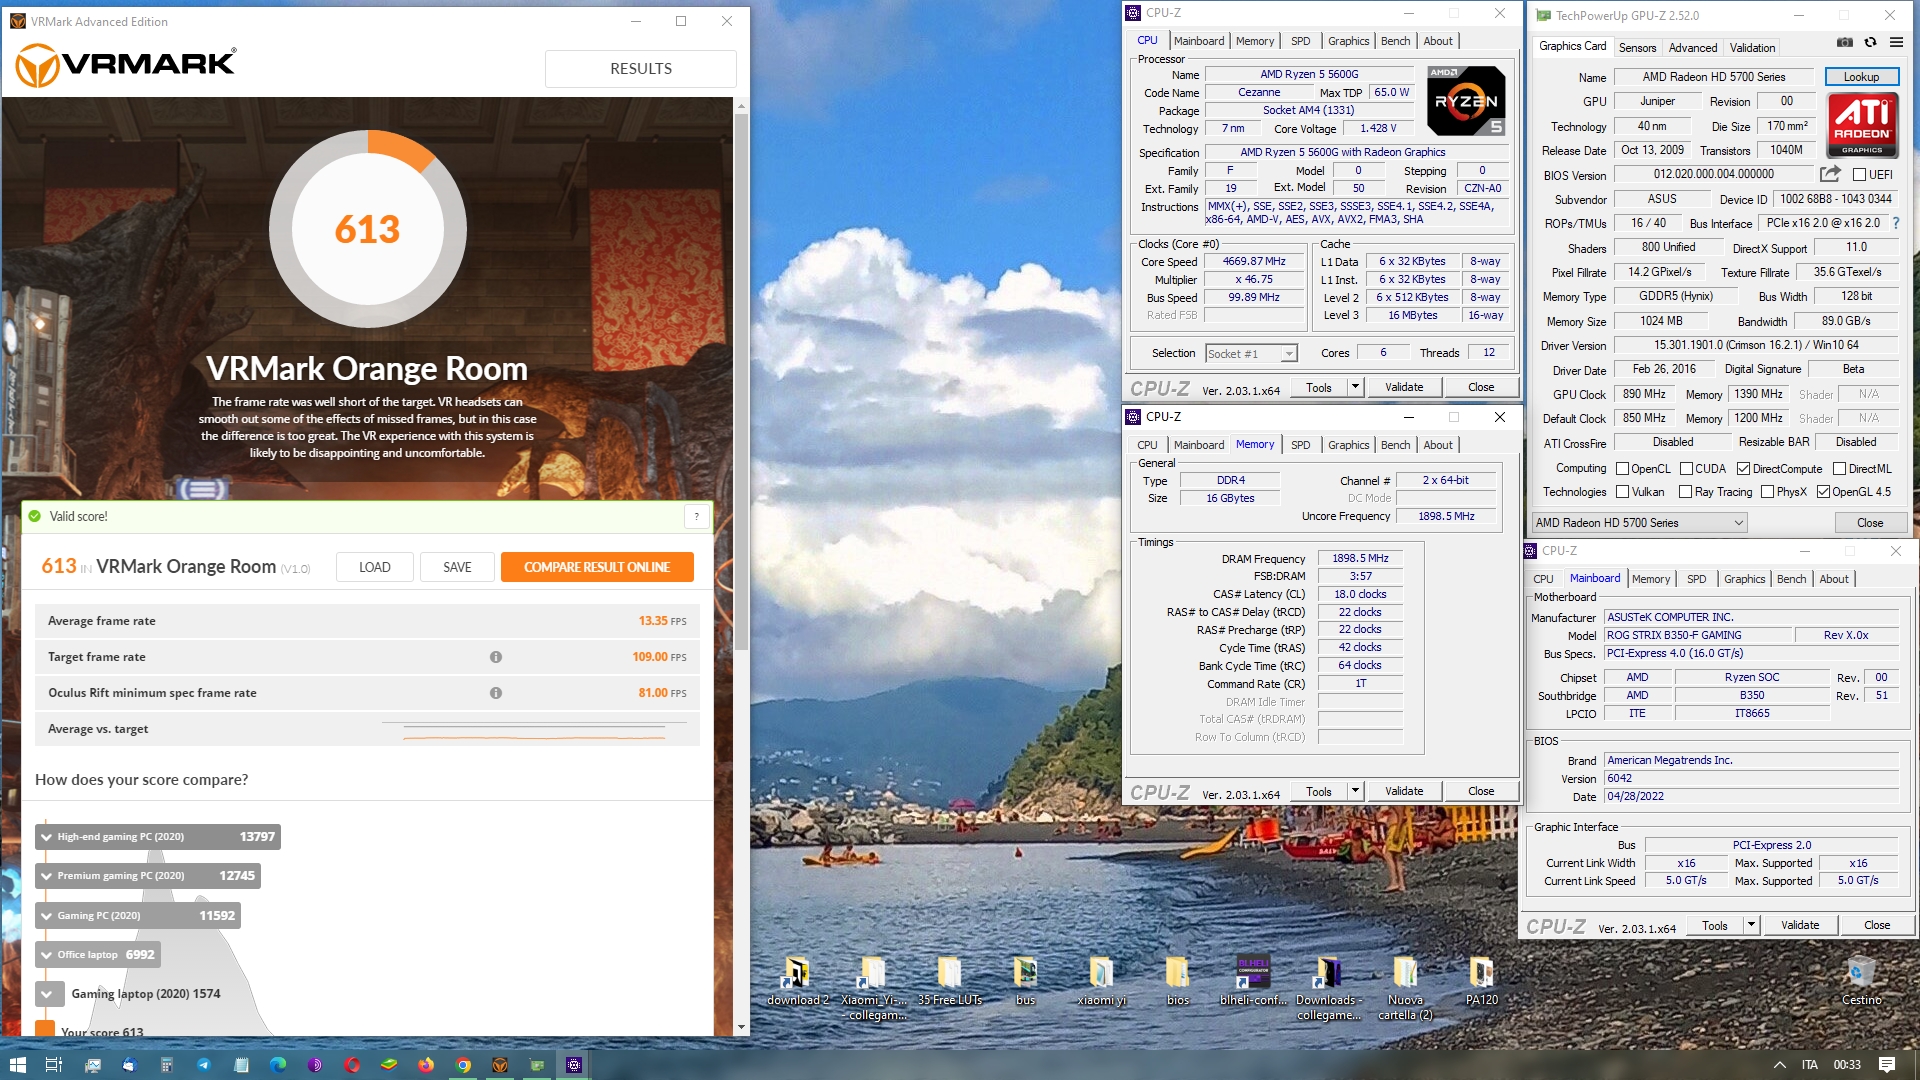Toggle the OpenGL 4.5 checkbox
The height and width of the screenshot is (1080, 1920).
pyautogui.click(x=1823, y=492)
